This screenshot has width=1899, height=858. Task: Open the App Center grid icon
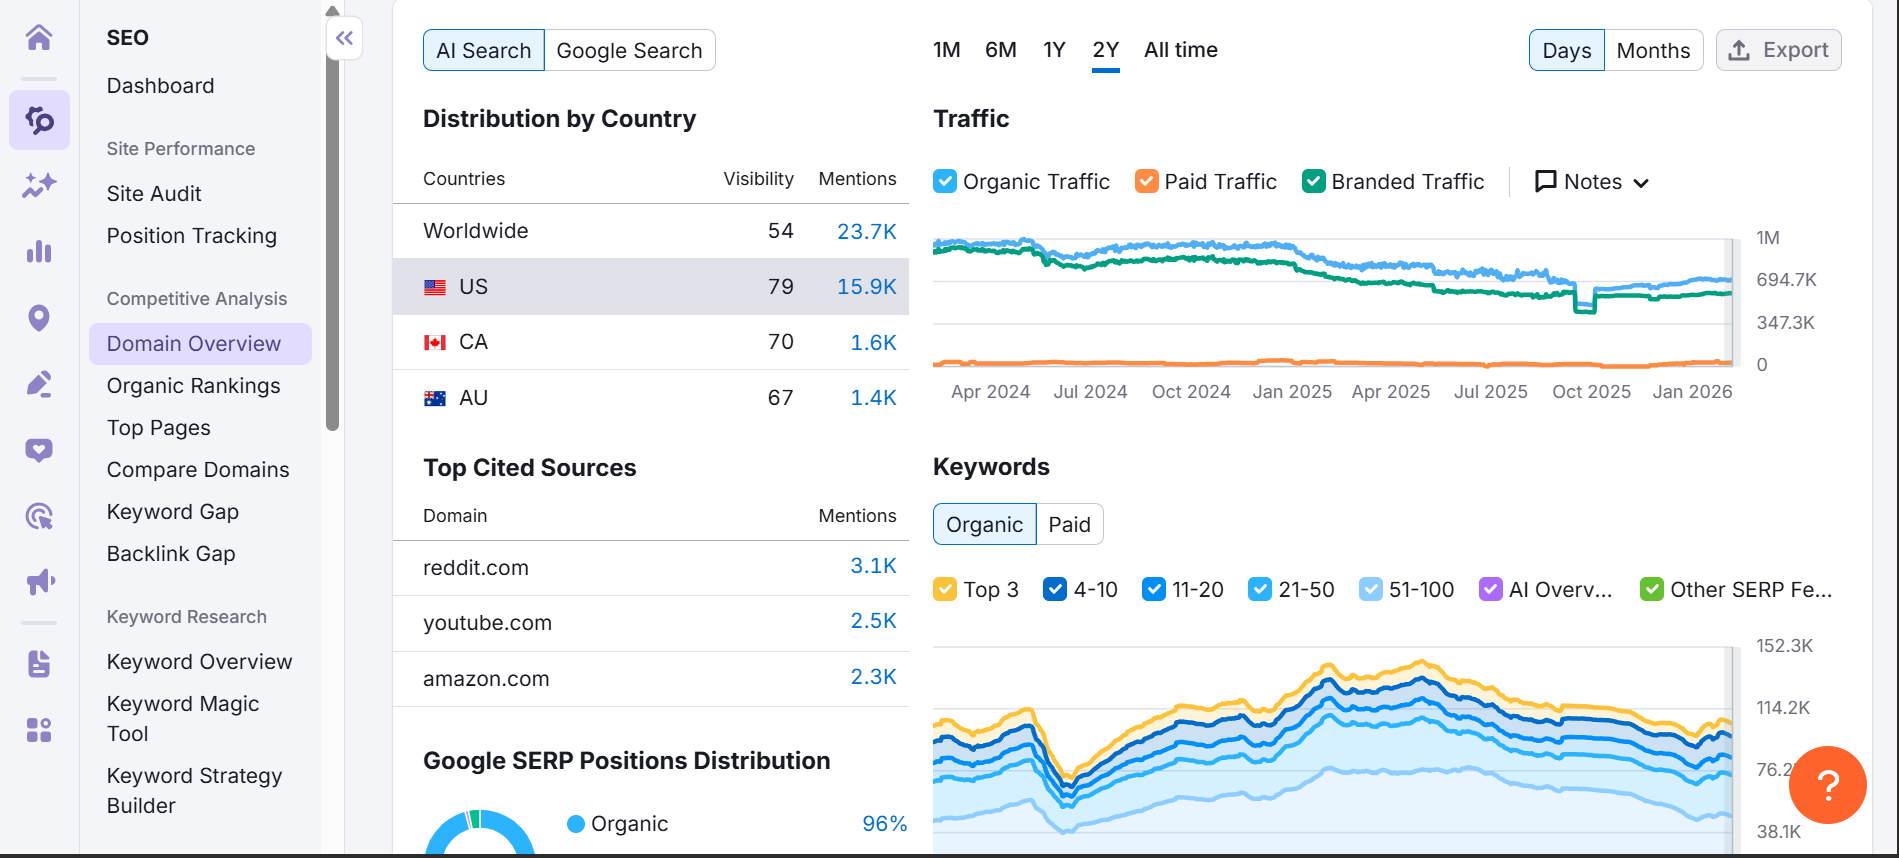click(x=39, y=730)
